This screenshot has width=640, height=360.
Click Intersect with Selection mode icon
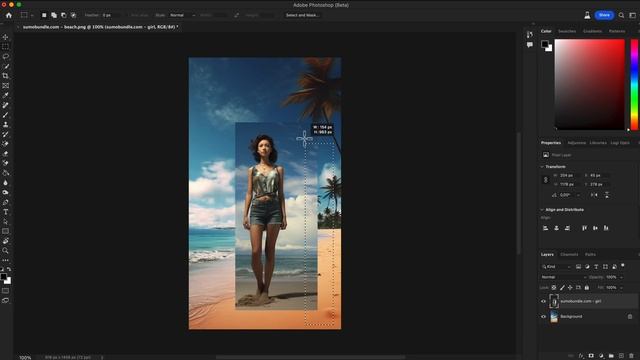tap(73, 15)
